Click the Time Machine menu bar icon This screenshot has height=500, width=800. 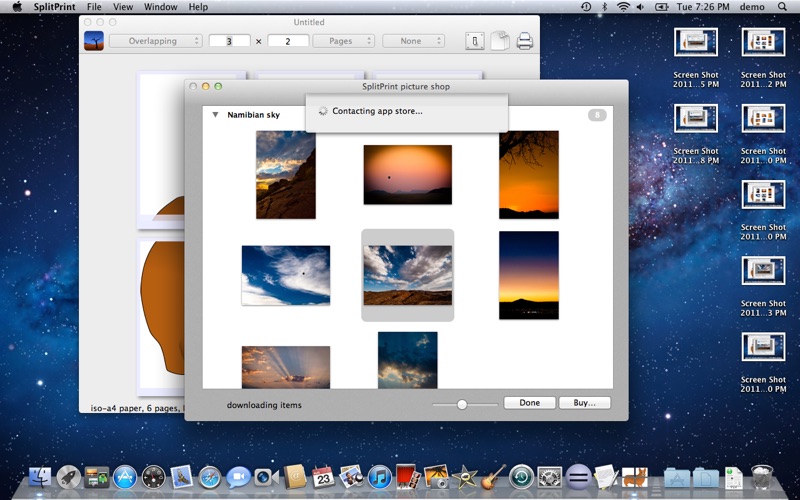coord(586,7)
